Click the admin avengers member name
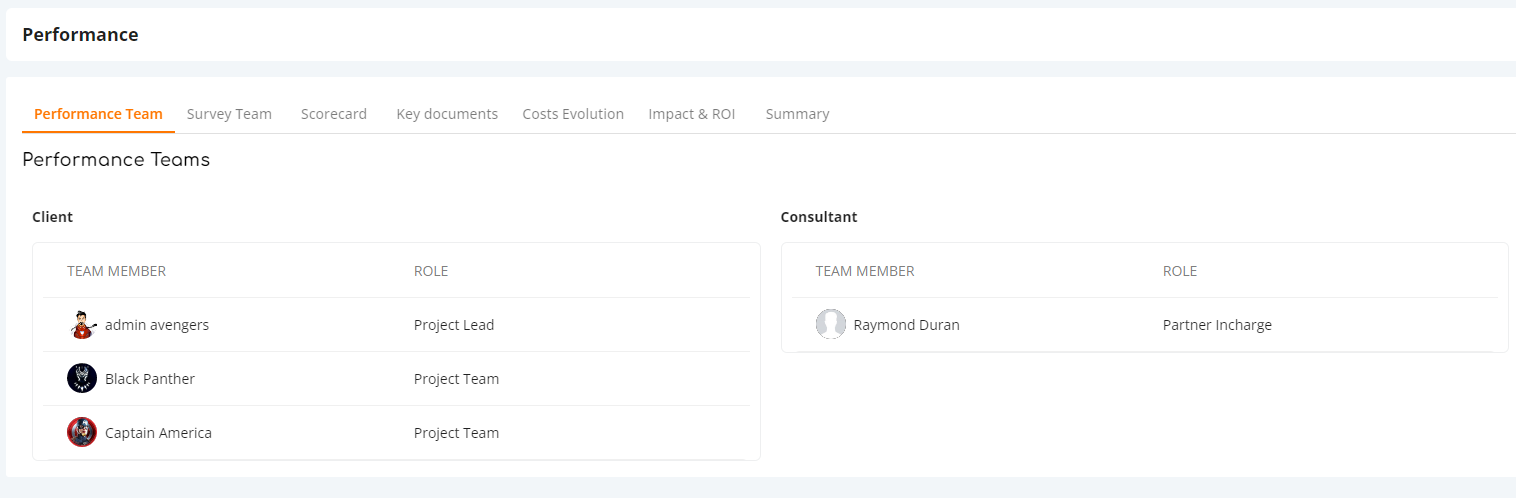The height and width of the screenshot is (498, 1516). tap(157, 325)
